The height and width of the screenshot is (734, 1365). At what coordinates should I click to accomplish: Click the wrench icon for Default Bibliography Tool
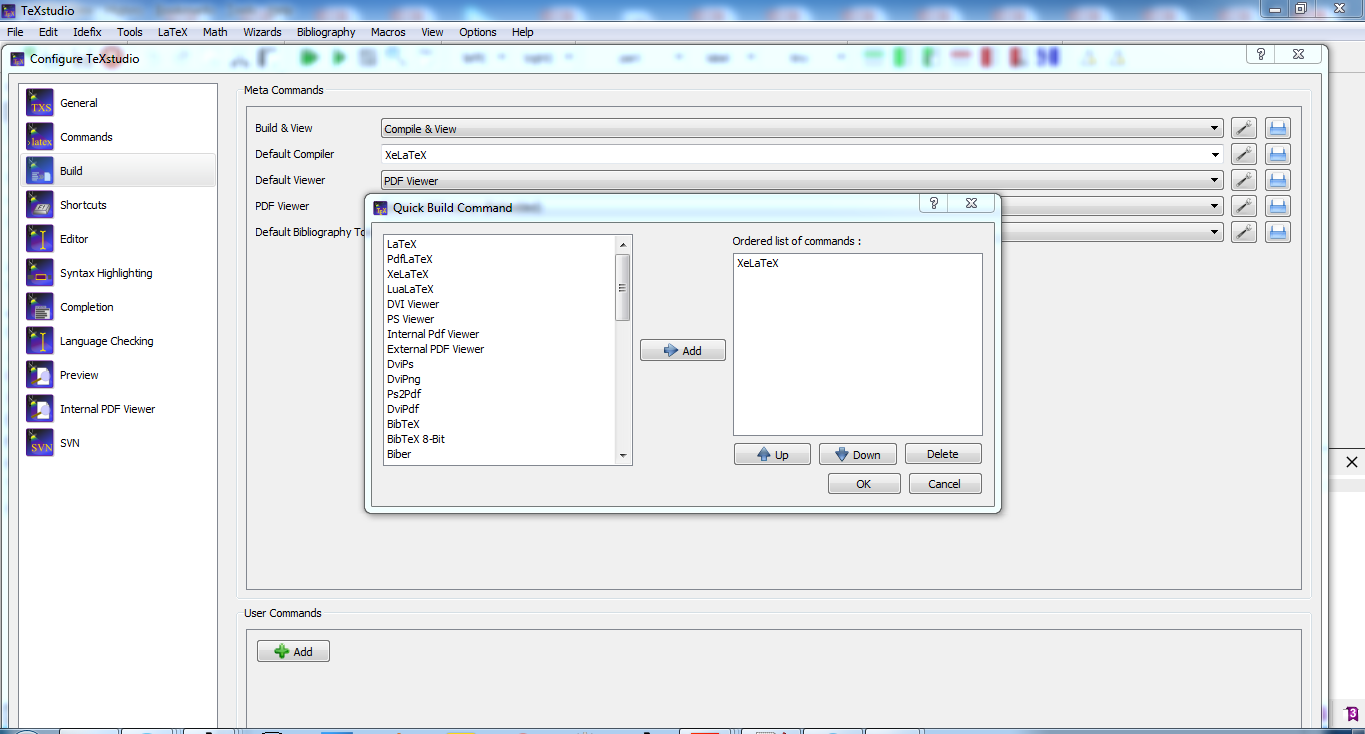[x=1243, y=232]
